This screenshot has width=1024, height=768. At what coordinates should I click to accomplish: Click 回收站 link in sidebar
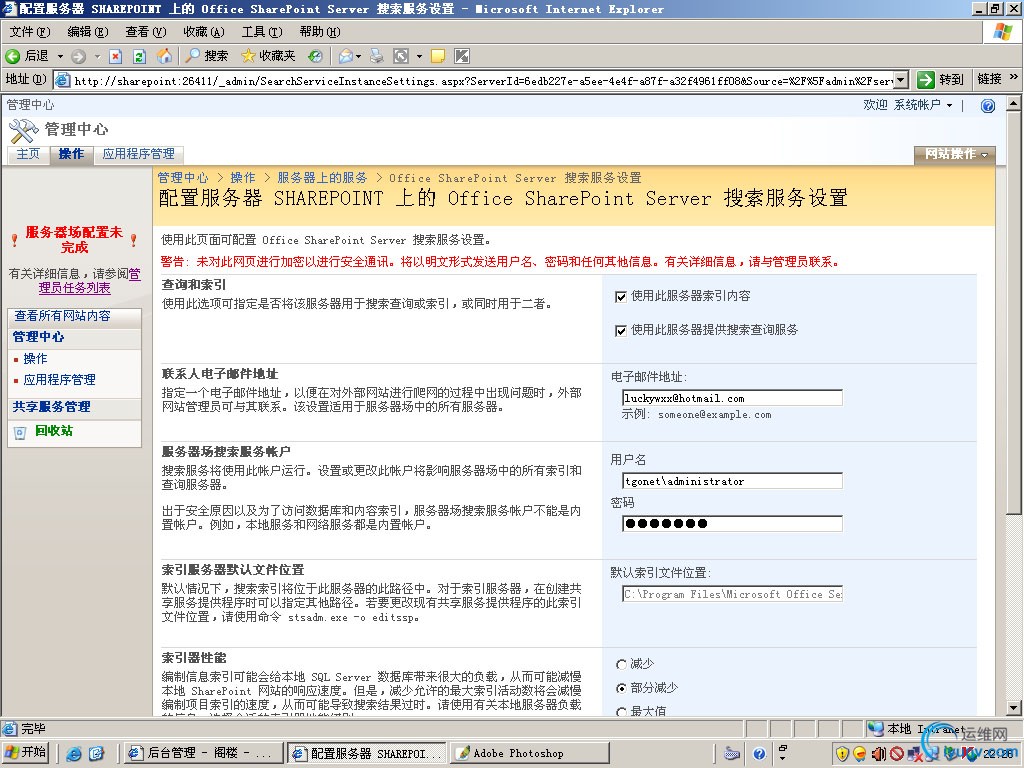pos(54,431)
